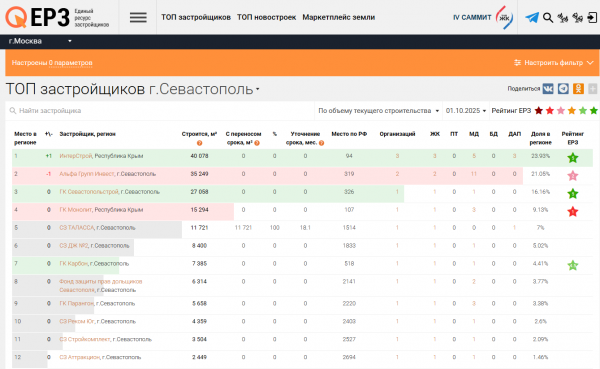Filter by light green ЕРЗ rating star
600x369 pixels.
tap(583, 111)
